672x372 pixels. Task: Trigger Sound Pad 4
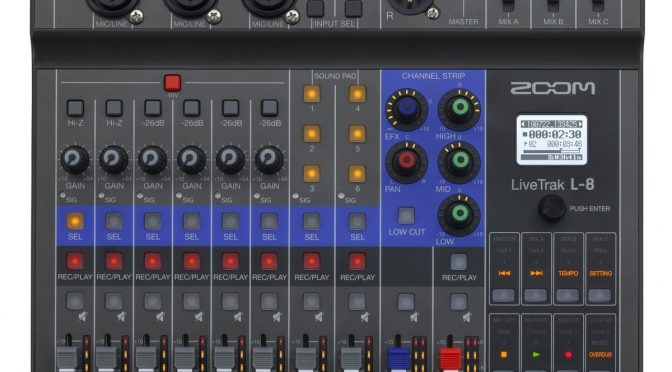pyautogui.click(x=357, y=94)
